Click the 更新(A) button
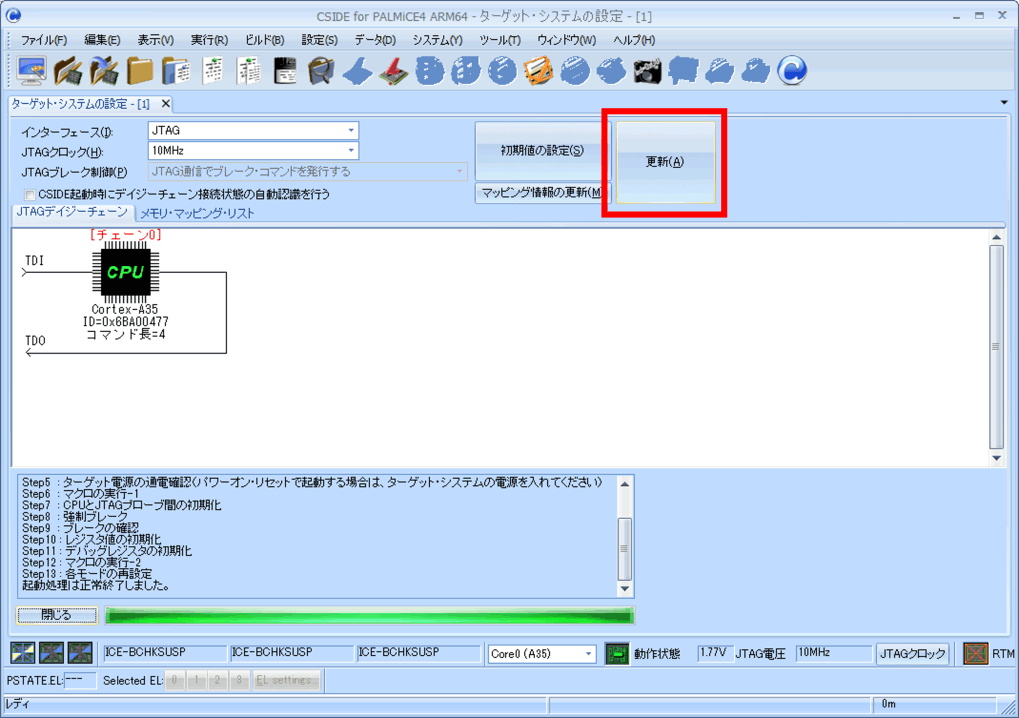 [665, 162]
